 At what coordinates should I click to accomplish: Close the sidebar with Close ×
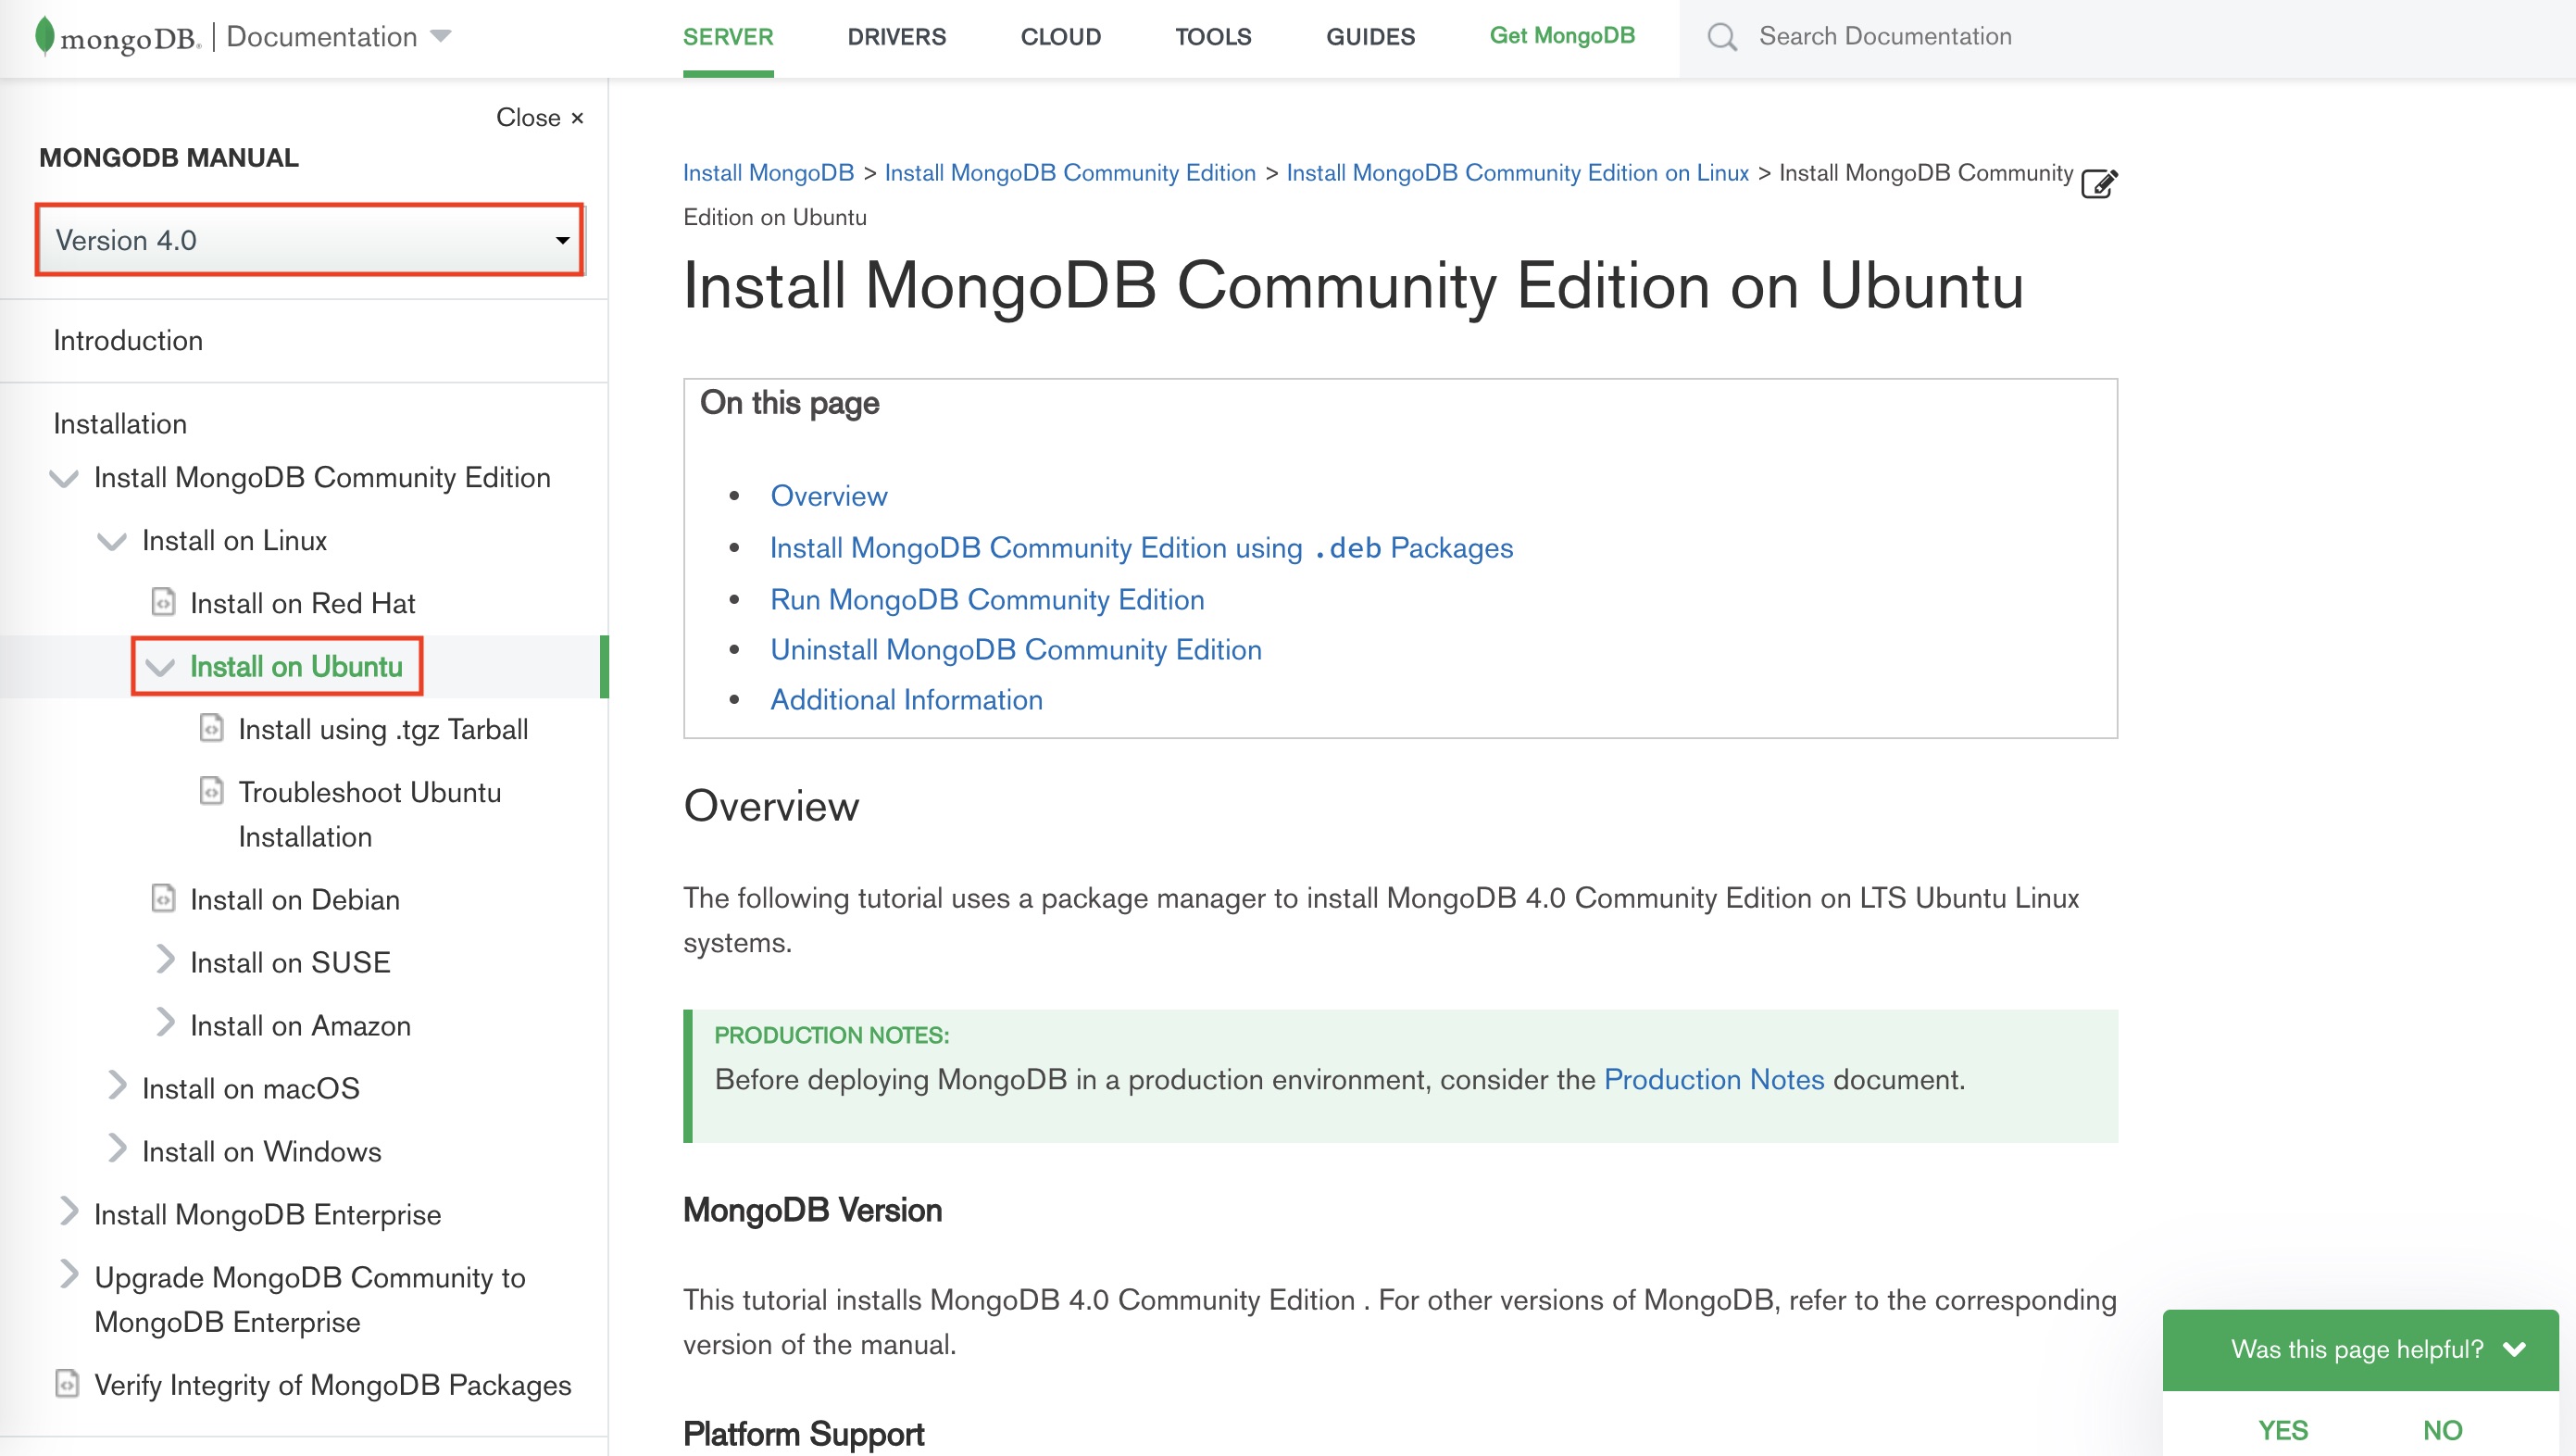tap(539, 117)
